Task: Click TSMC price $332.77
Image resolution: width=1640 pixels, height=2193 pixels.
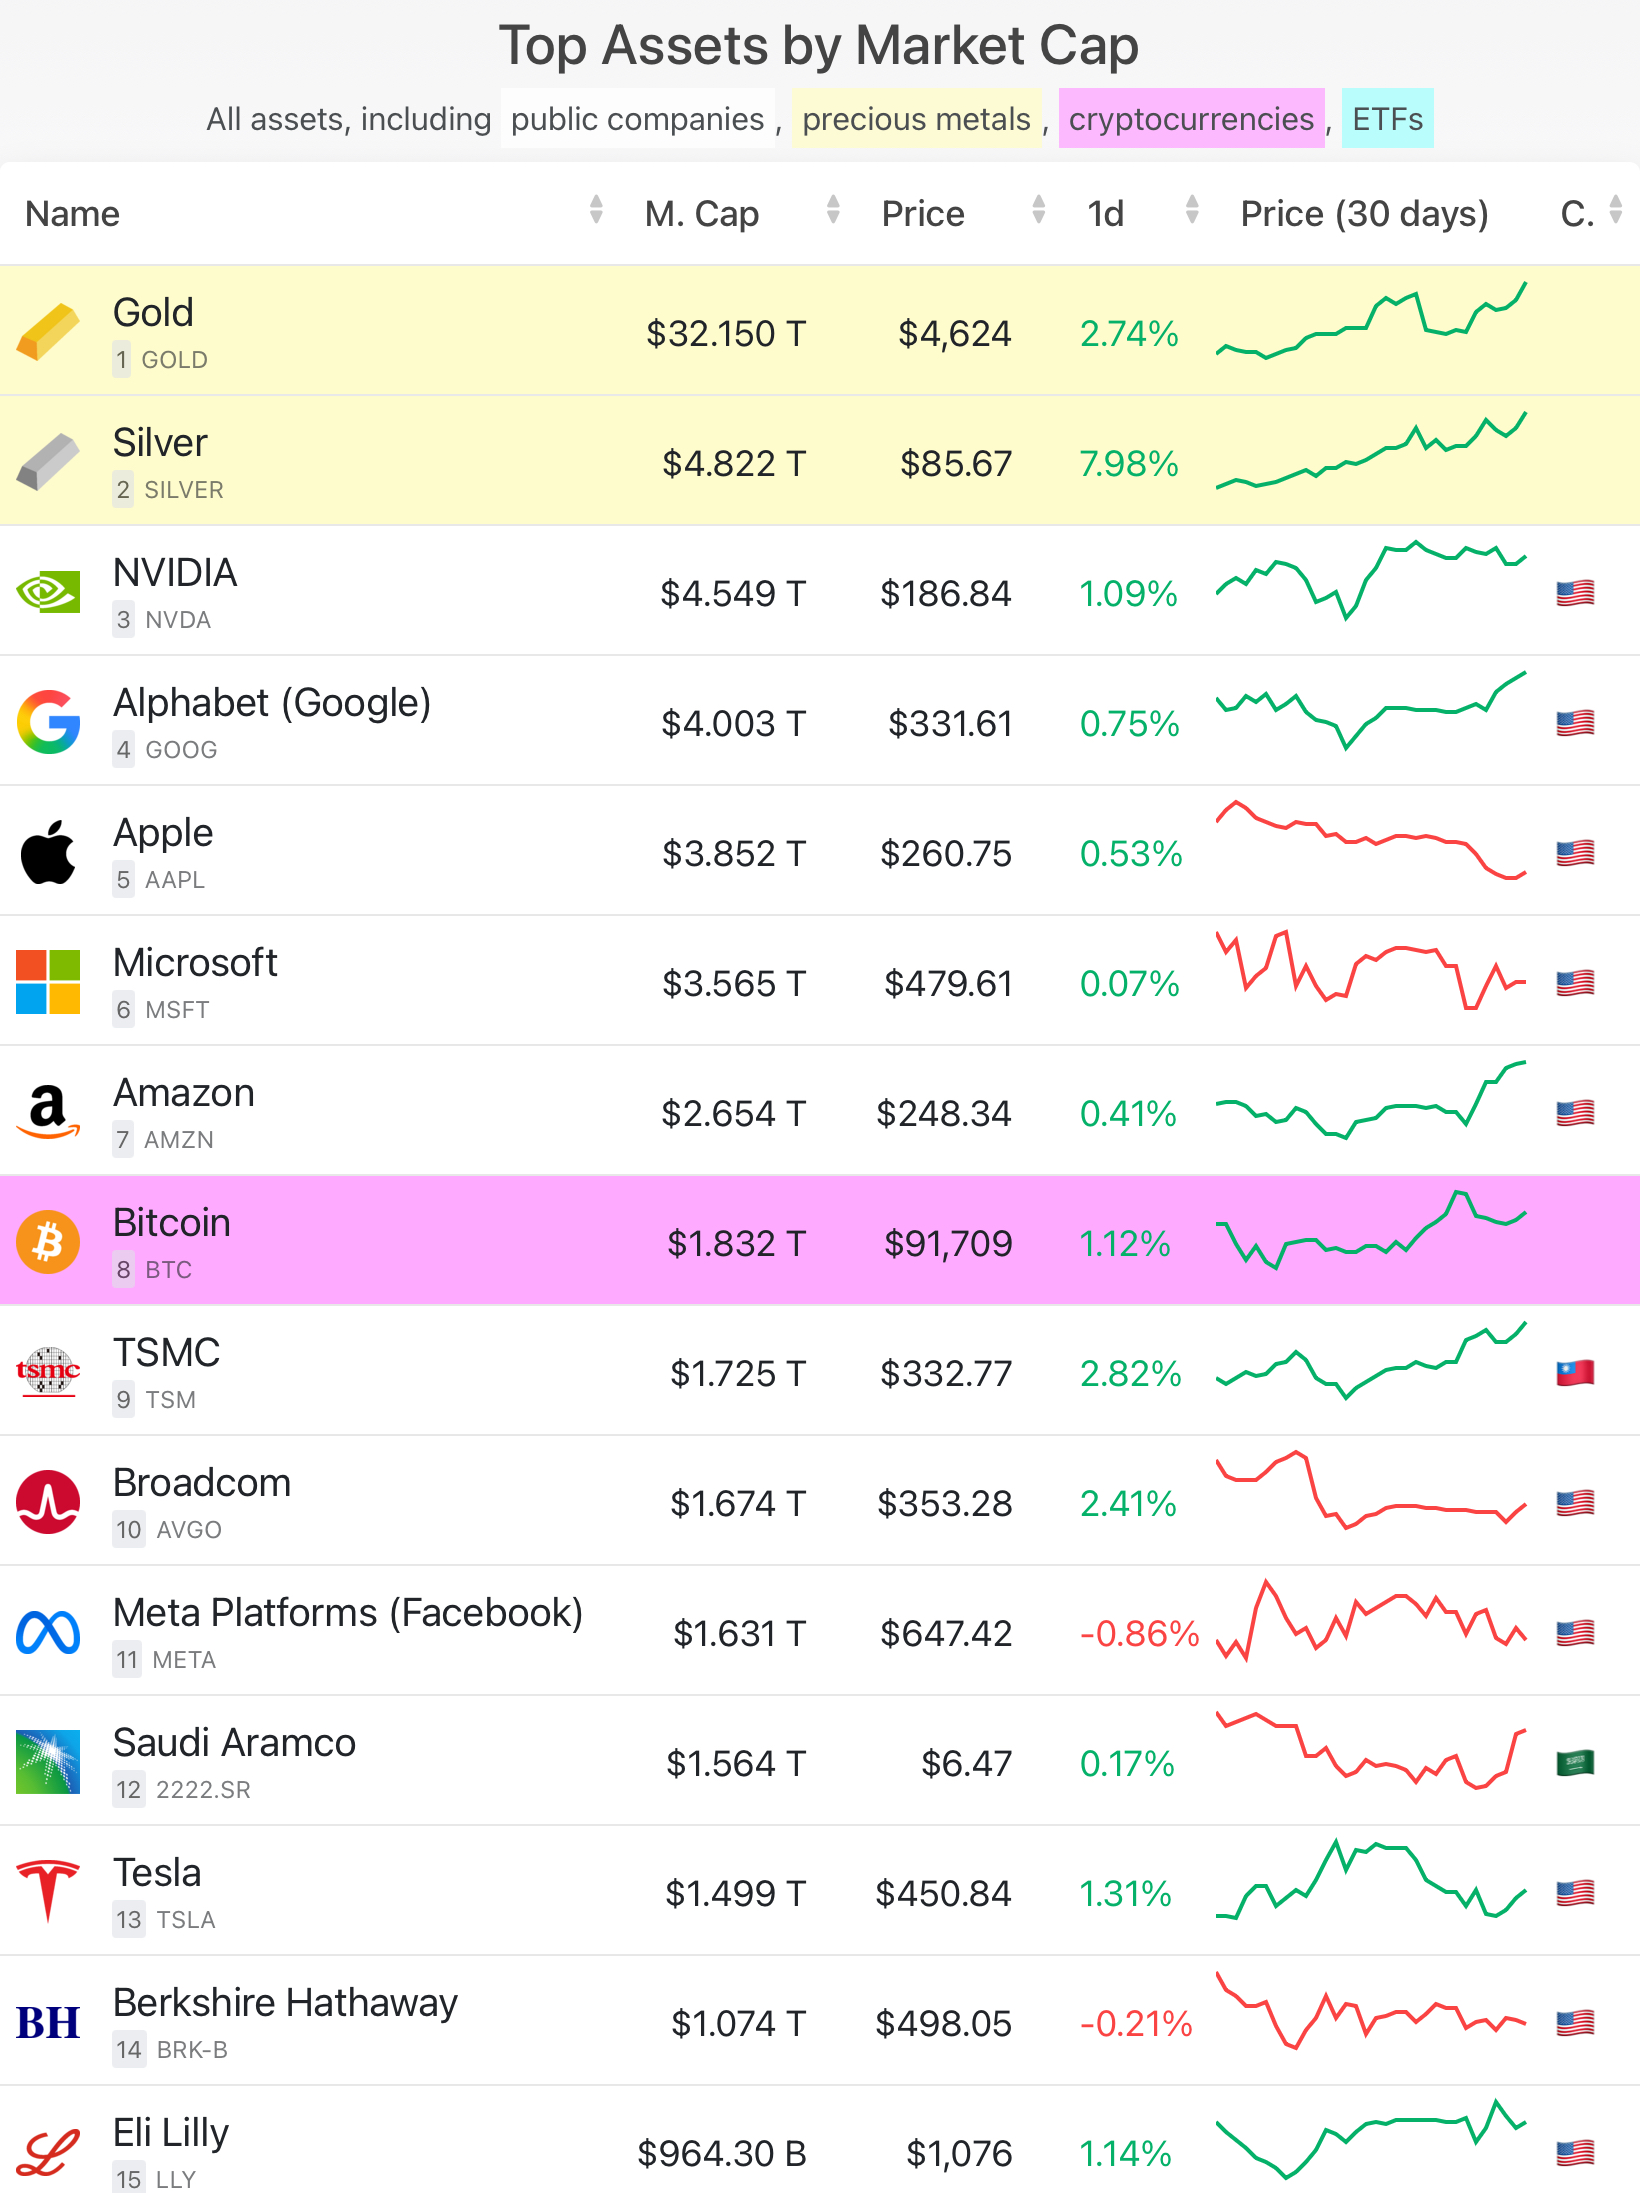Action: [x=946, y=1373]
